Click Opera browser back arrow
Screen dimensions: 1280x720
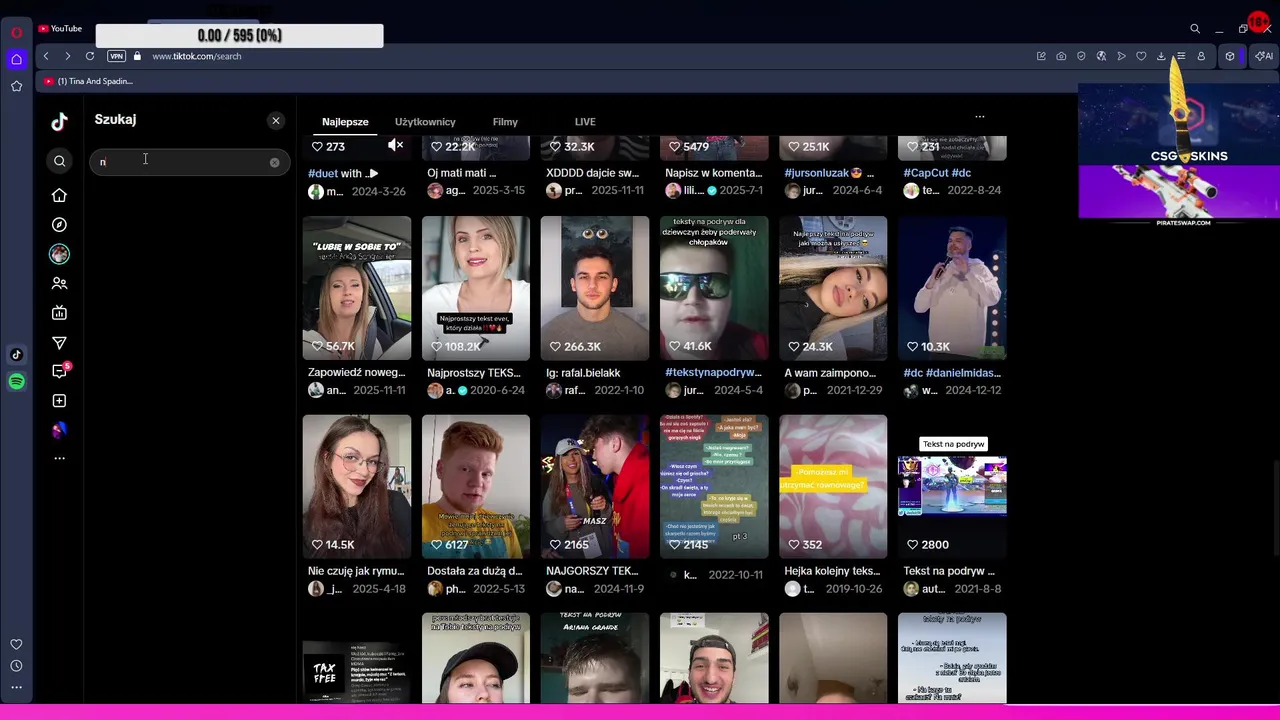pos(46,56)
